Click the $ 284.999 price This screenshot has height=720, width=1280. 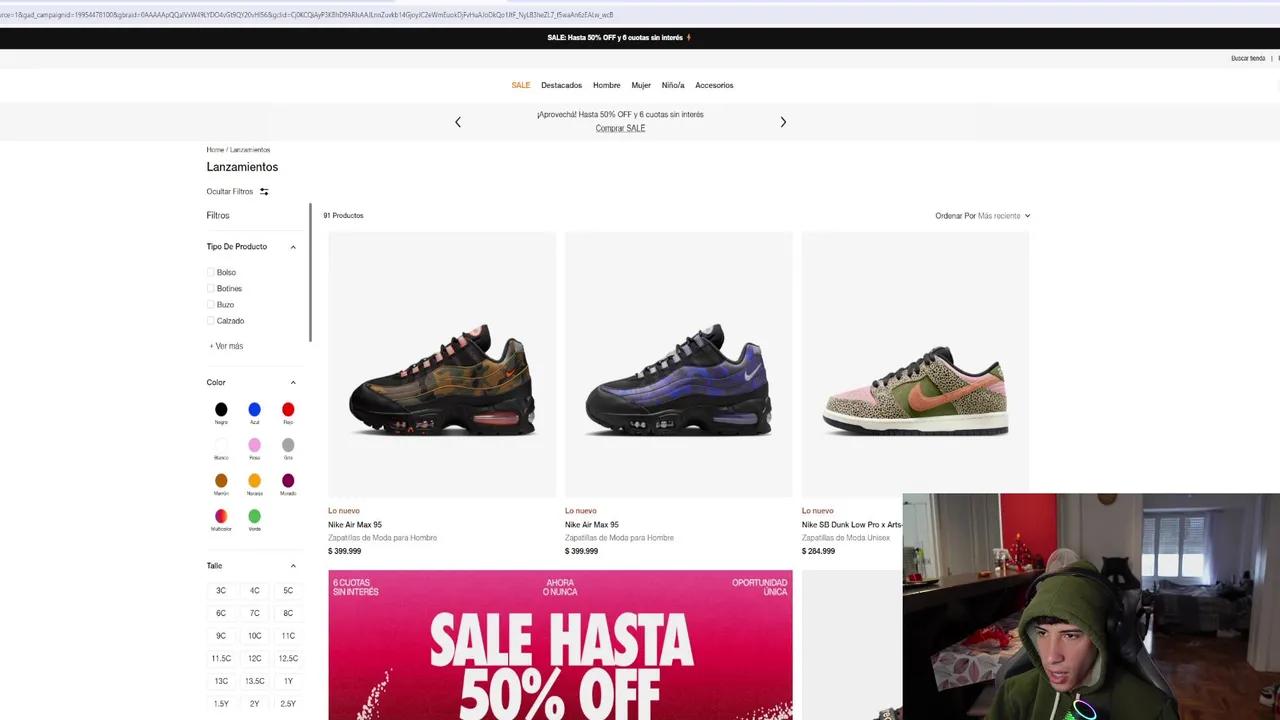coord(818,551)
